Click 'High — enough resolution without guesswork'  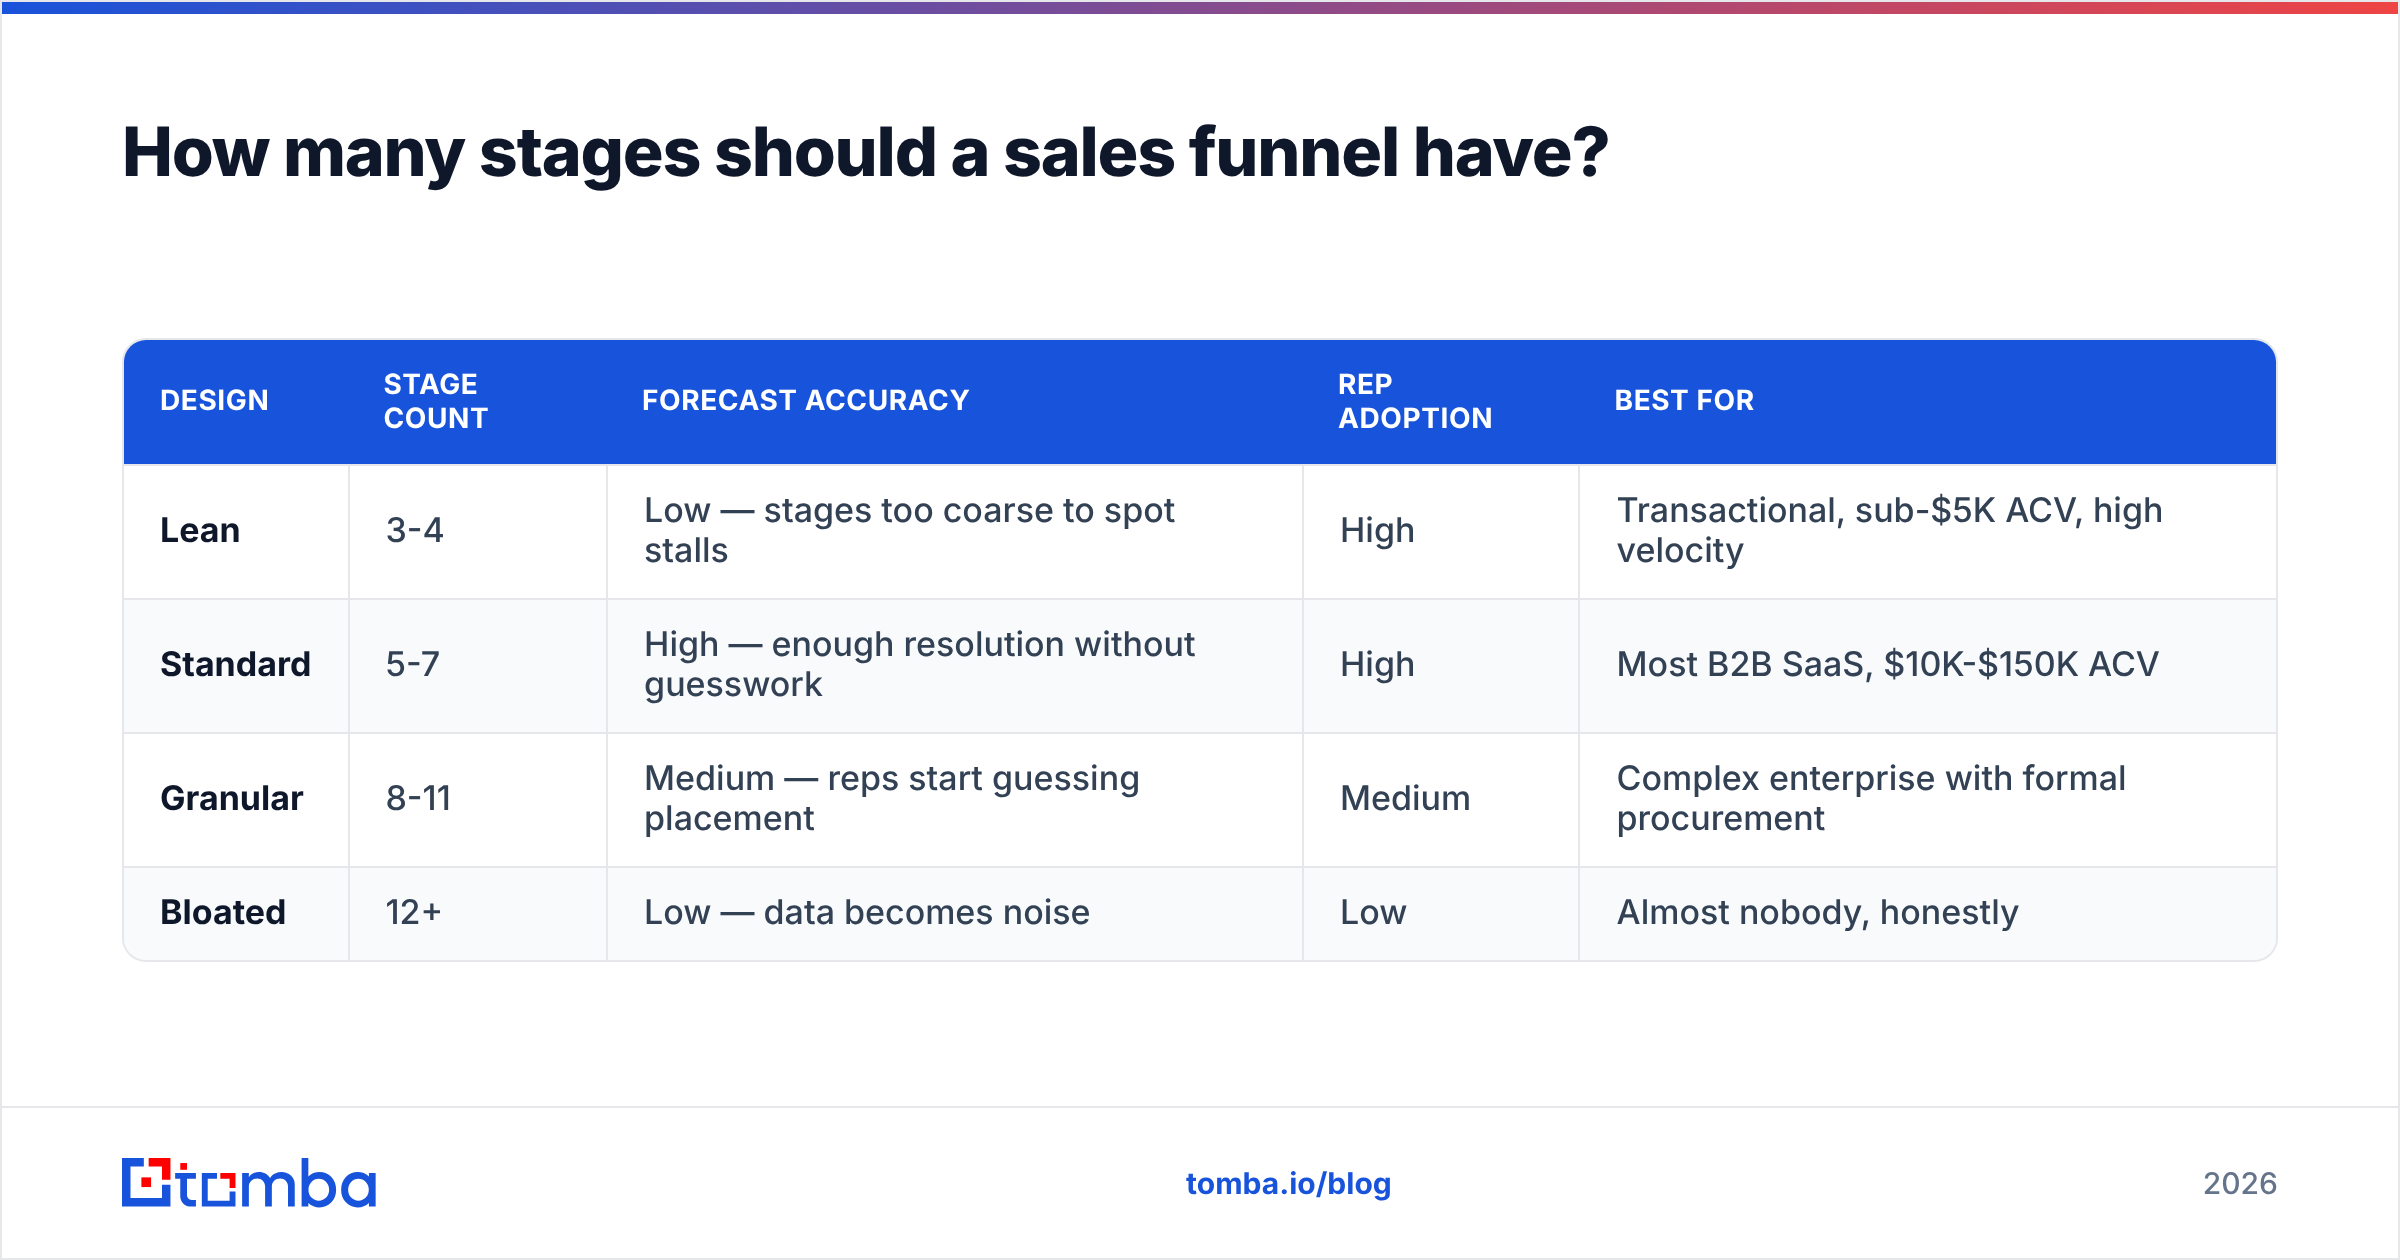click(919, 664)
